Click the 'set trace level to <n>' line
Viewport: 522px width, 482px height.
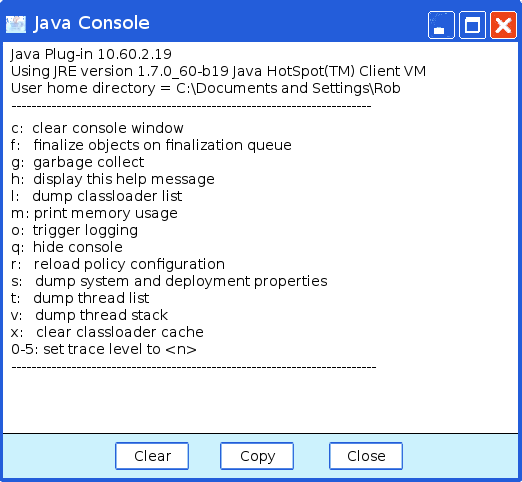coord(104,349)
